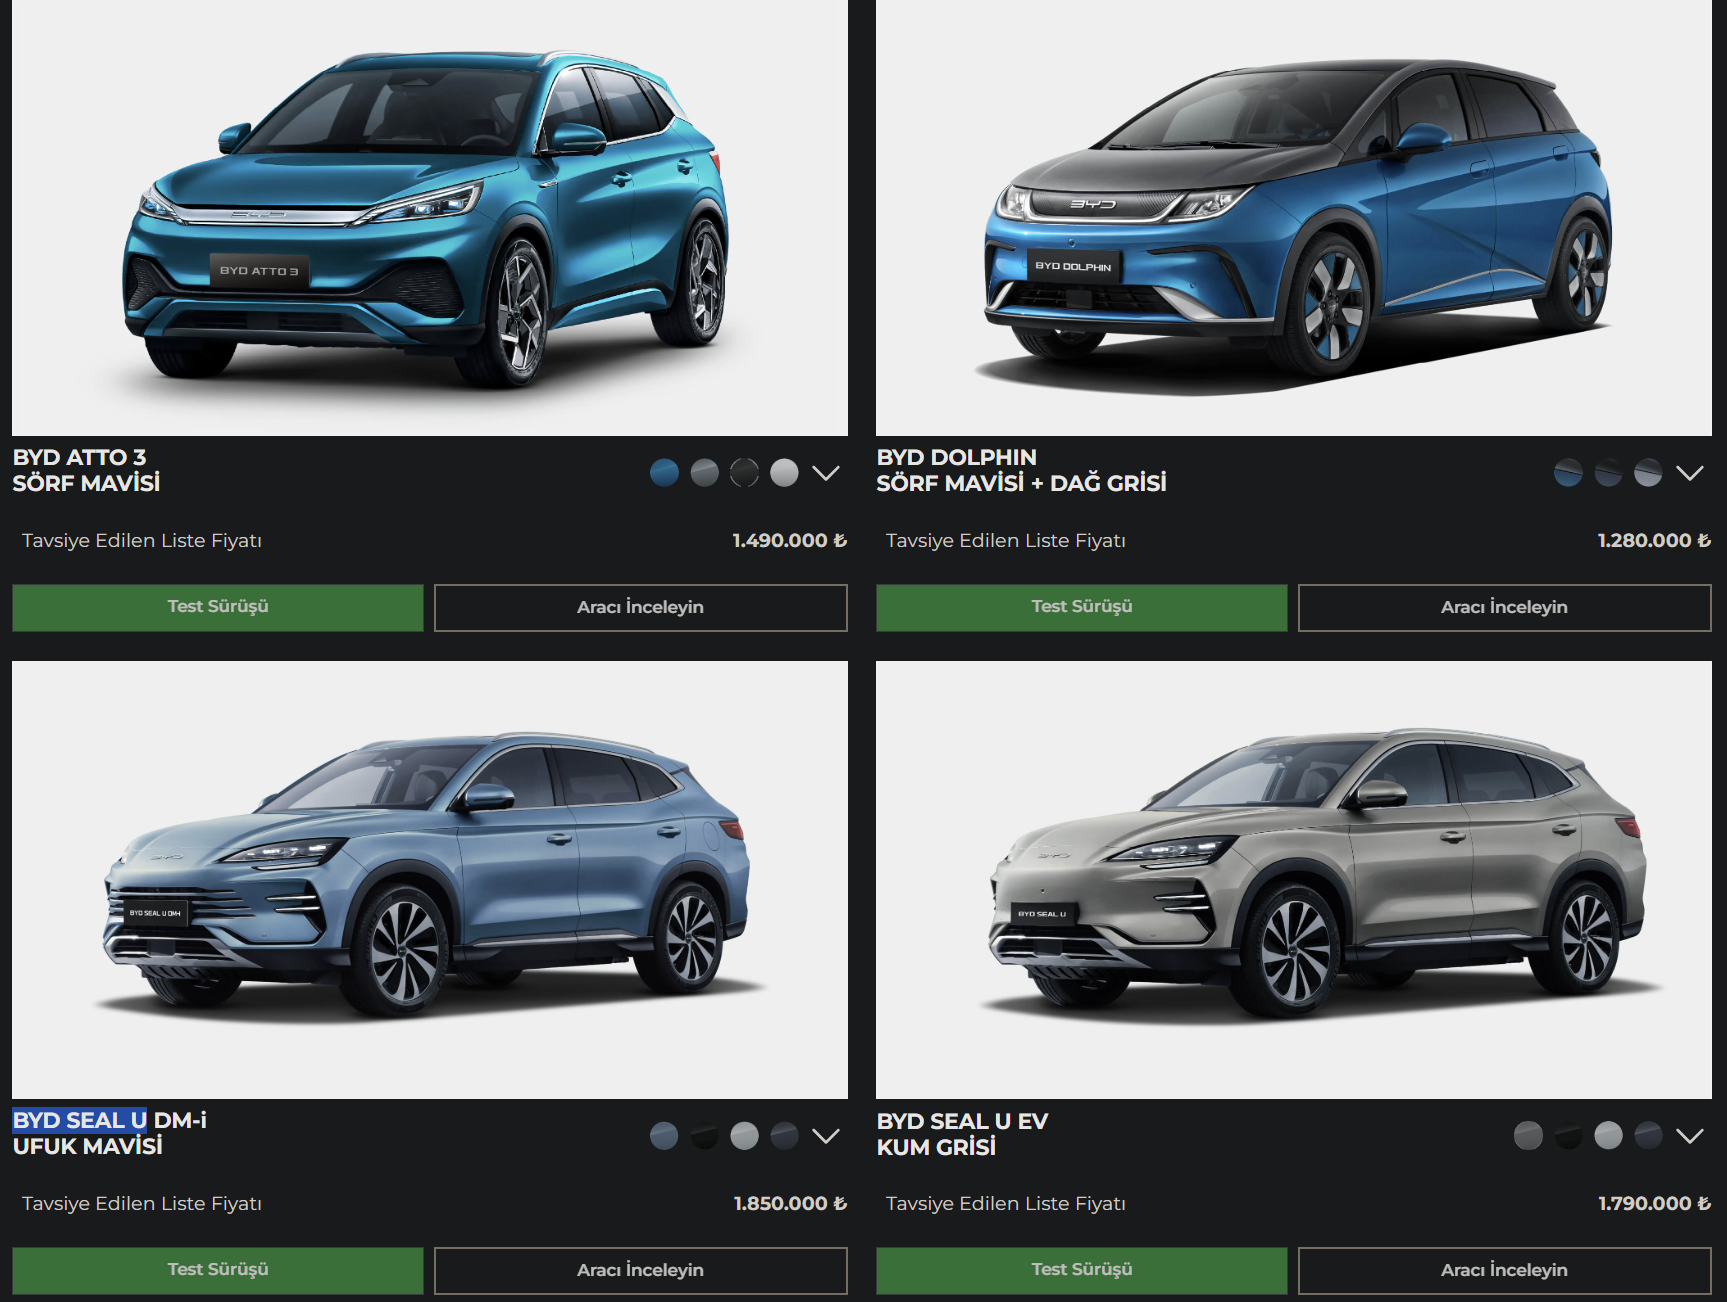1727x1302 pixels.
Task: Pick the silver swatch for BYD SEAL U DM-i
Action: (744, 1136)
